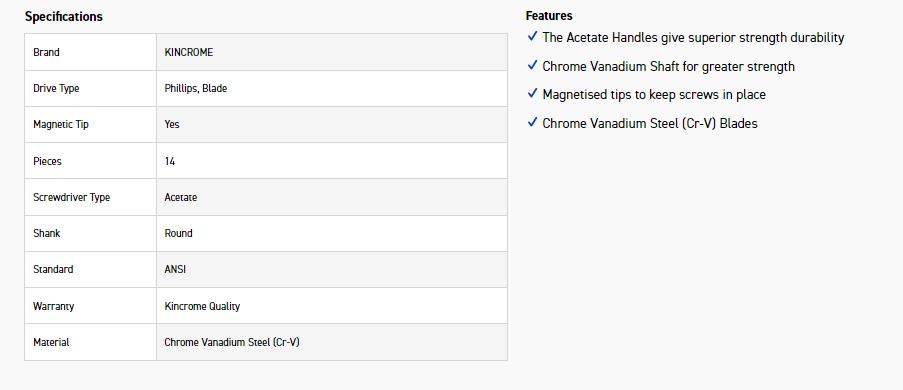Select the text 'Magnetised tips to keep screws in place'
903x390 pixels.
click(x=654, y=94)
